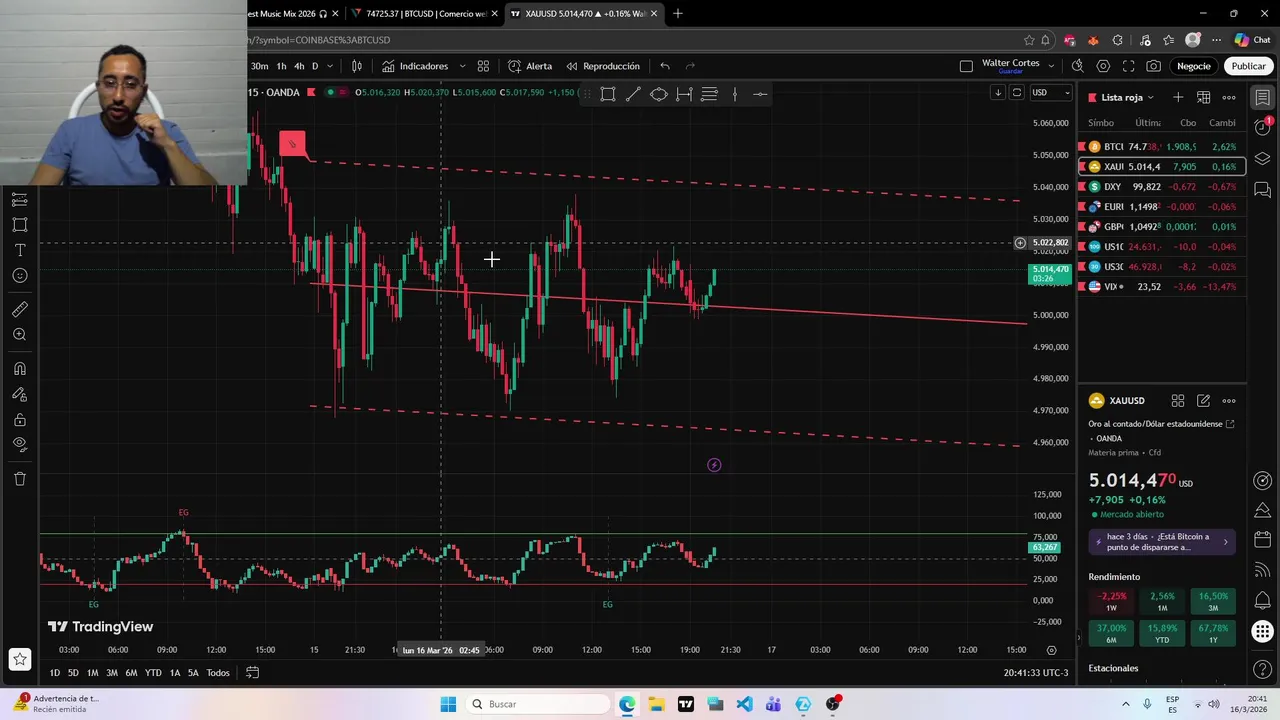
Task: Select the ruler measure tool
Action: [19, 309]
